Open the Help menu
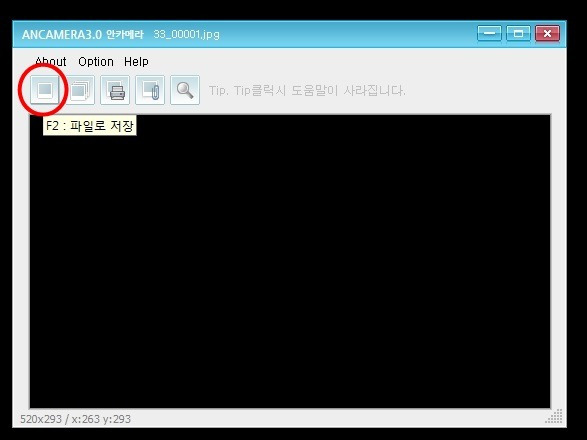 [x=136, y=61]
